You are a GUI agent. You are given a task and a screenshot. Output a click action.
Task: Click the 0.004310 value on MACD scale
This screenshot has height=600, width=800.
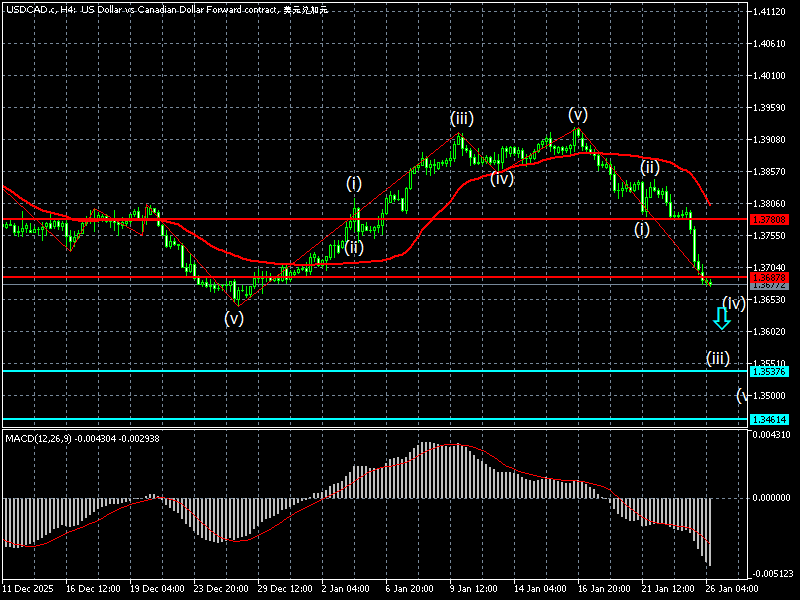tap(772, 434)
